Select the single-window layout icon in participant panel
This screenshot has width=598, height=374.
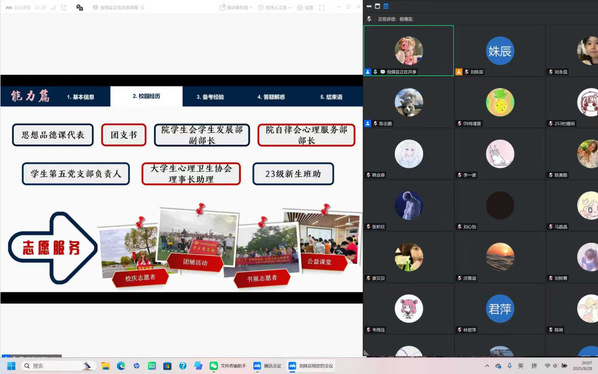click(377, 6)
